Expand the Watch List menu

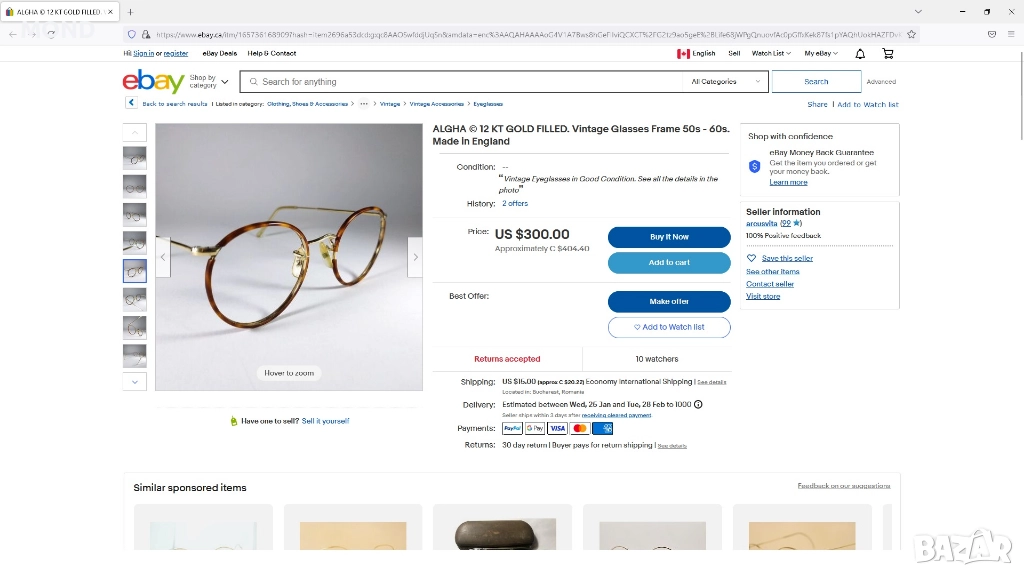(770, 53)
